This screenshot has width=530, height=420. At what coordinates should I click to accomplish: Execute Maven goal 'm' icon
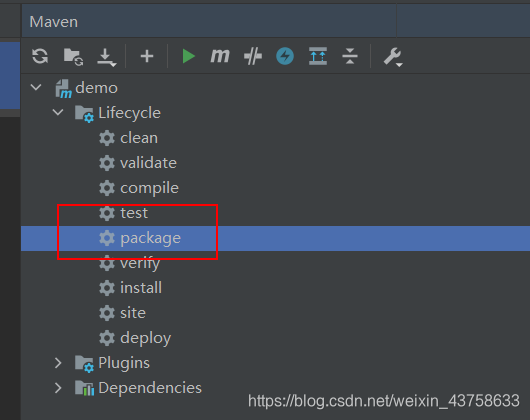pos(220,56)
